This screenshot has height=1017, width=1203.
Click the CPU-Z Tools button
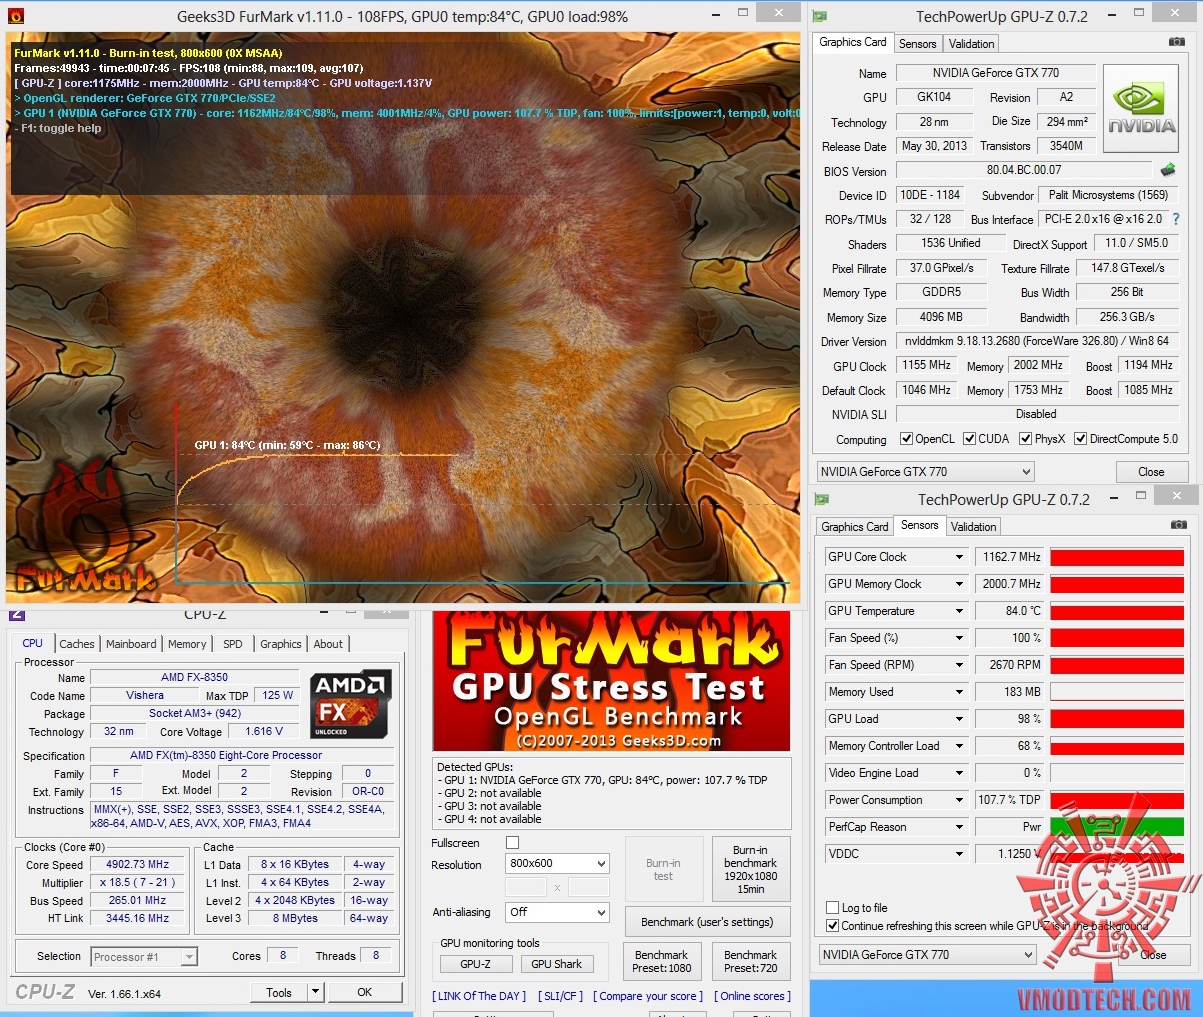click(x=279, y=992)
